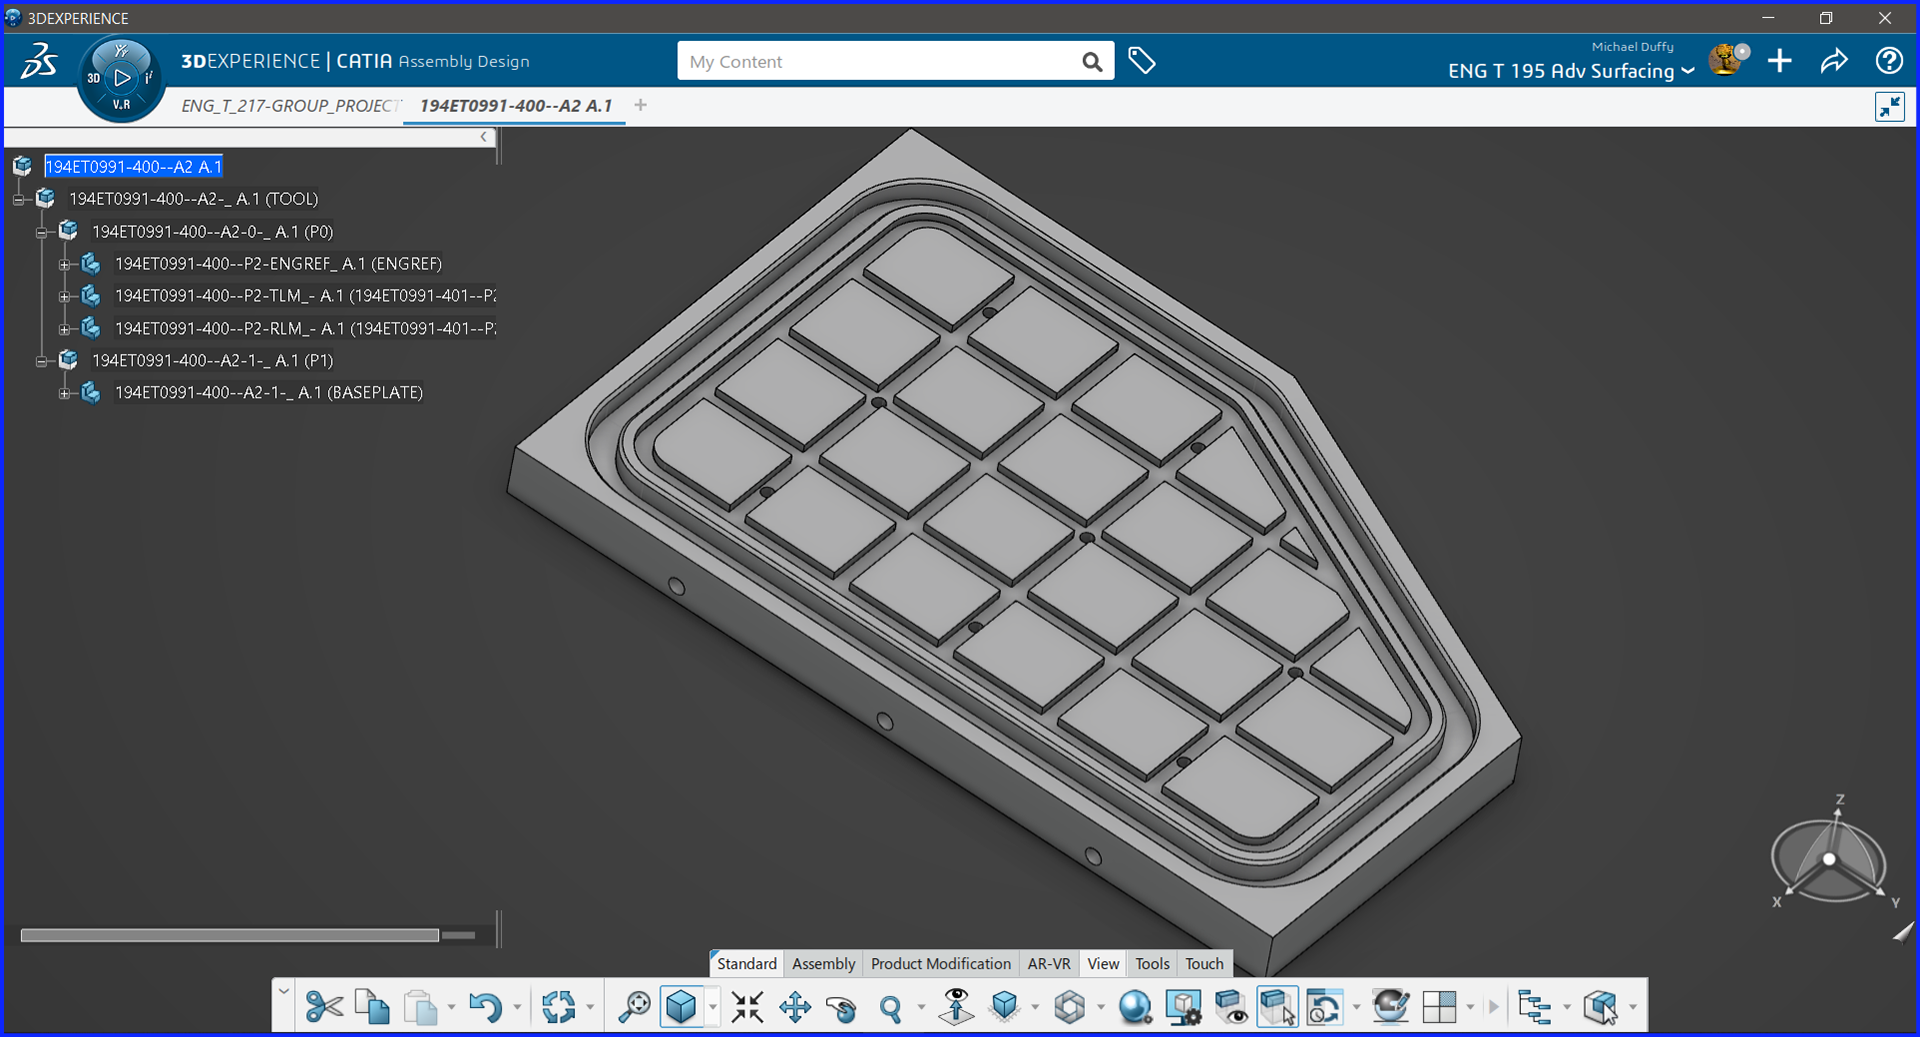Click the 3DS Dassault logo icon
This screenshot has width=1920, height=1037.
tap(39, 61)
